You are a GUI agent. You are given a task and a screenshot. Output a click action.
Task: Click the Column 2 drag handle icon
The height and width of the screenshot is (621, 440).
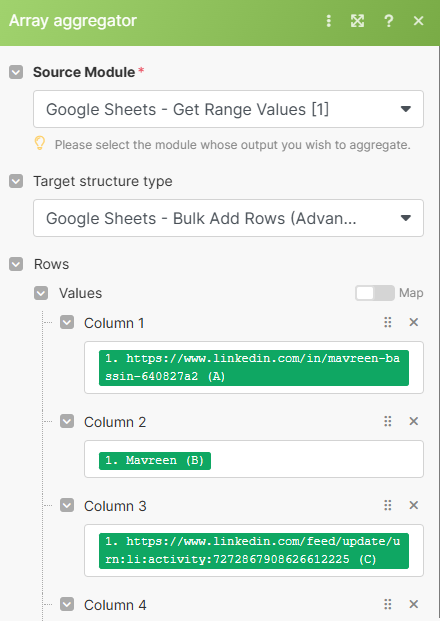point(388,421)
